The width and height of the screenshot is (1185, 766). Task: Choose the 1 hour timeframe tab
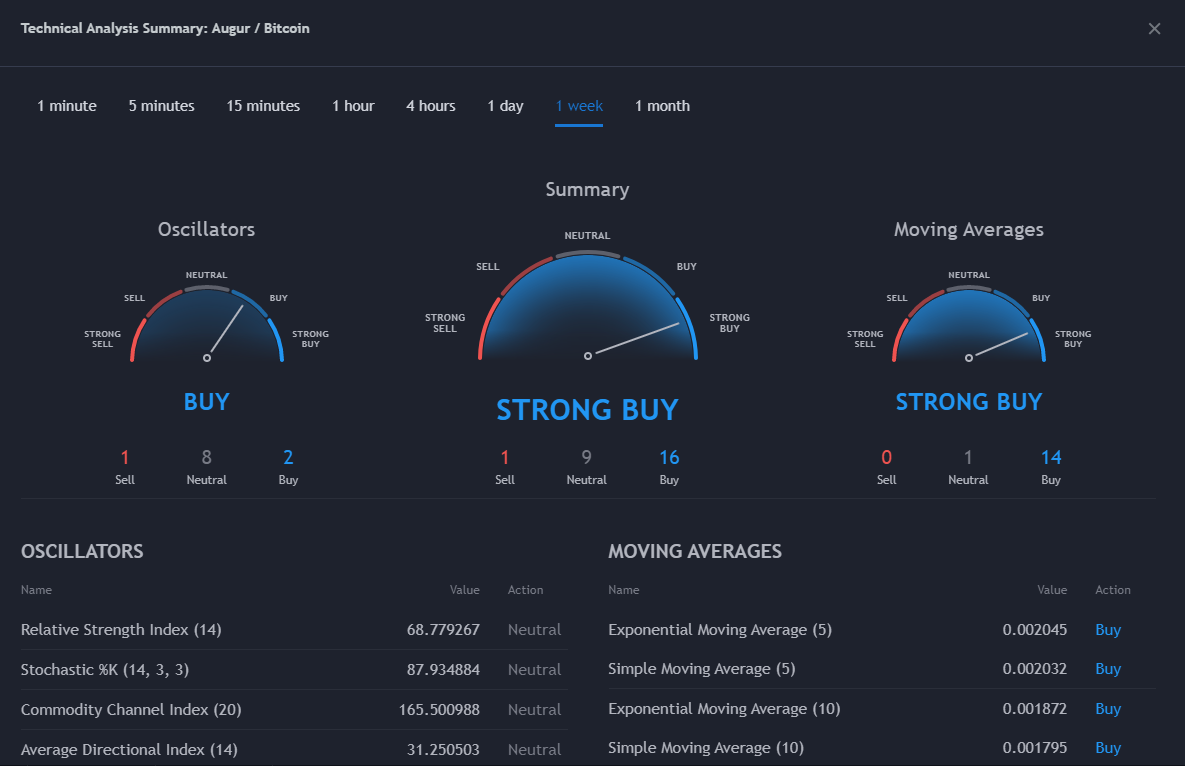click(353, 106)
